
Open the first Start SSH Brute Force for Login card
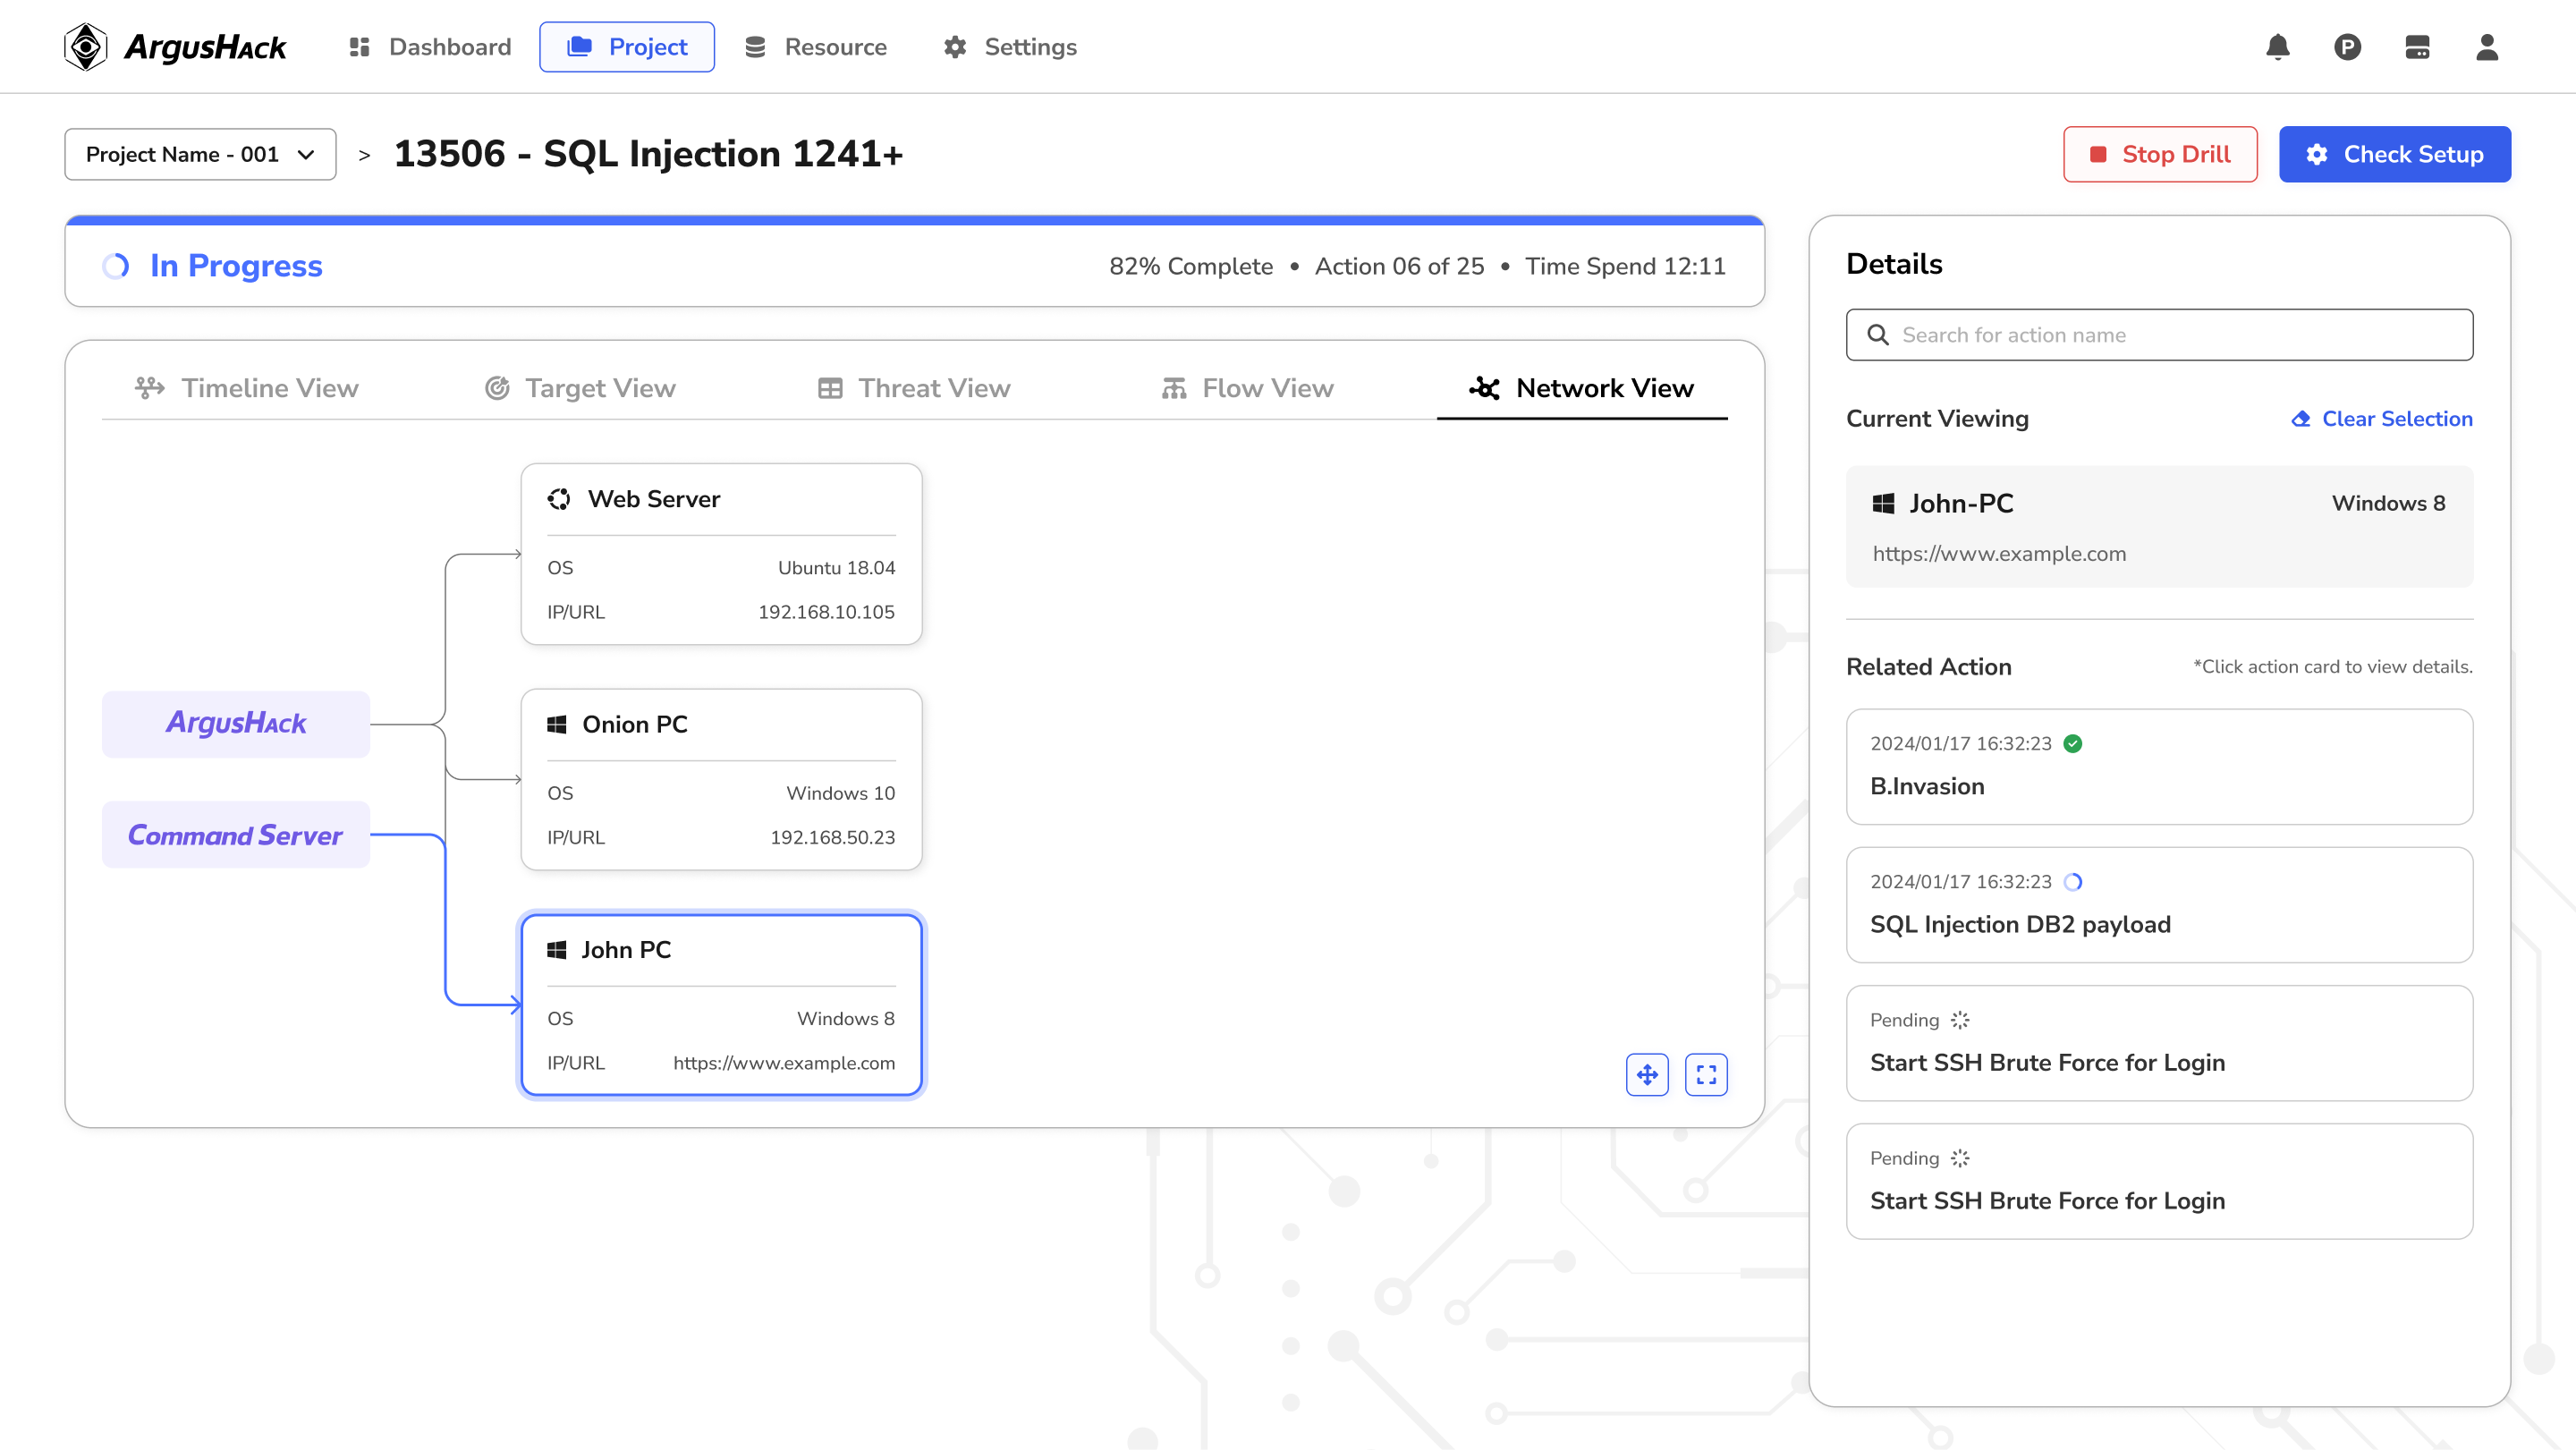(x=2160, y=1043)
